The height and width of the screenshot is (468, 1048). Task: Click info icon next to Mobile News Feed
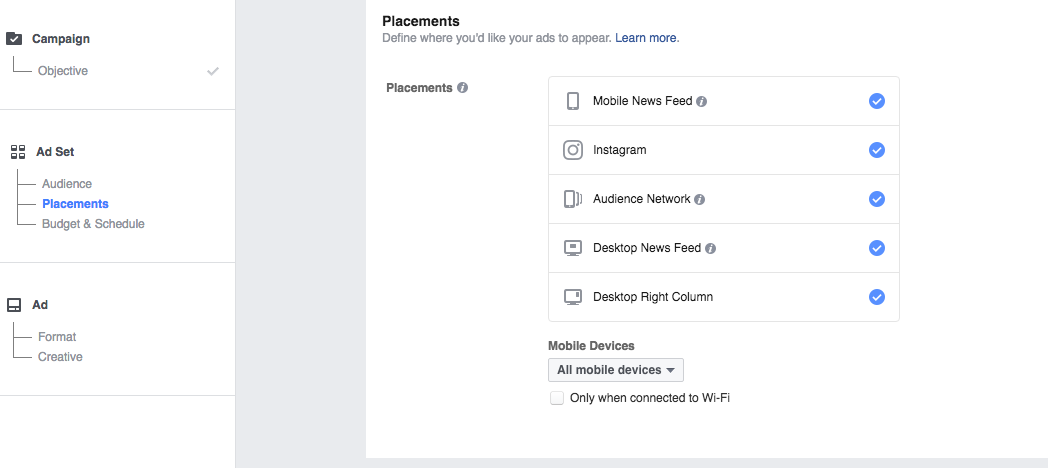(702, 102)
